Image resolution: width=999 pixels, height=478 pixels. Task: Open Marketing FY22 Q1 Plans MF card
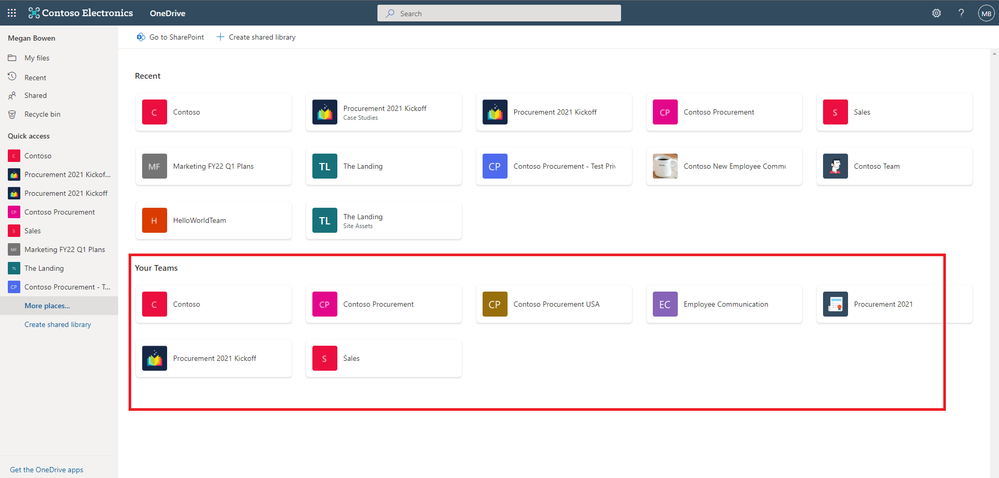213,166
